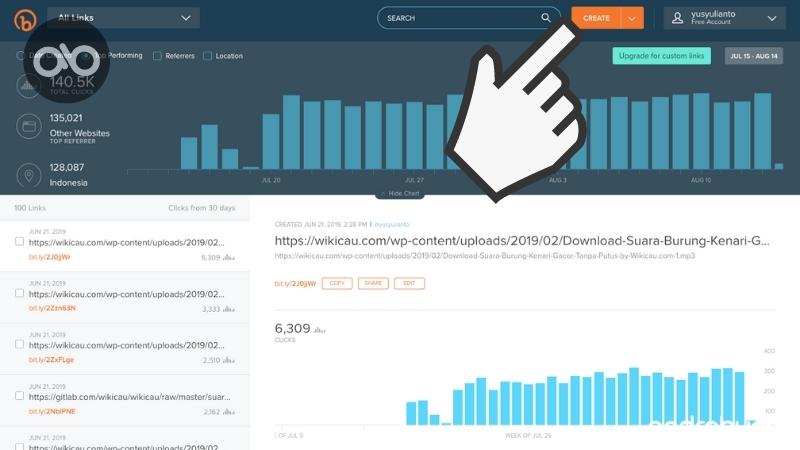Toggle the Location checkbox
This screenshot has height=450, width=800.
(x=207, y=56)
